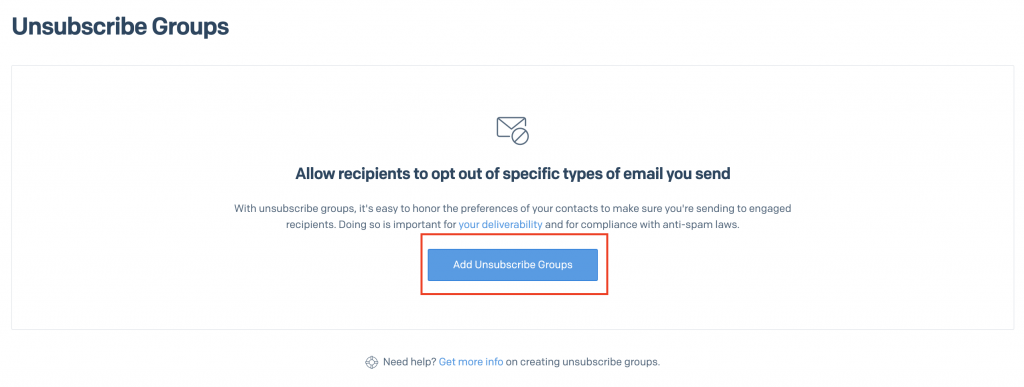Open the 'Get more info' link

(471, 362)
